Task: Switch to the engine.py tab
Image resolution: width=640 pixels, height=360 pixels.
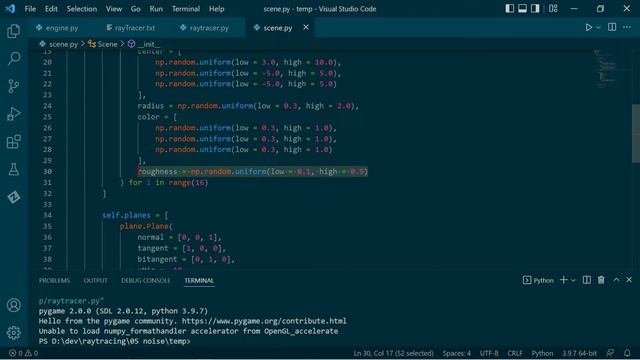Action: (57, 28)
